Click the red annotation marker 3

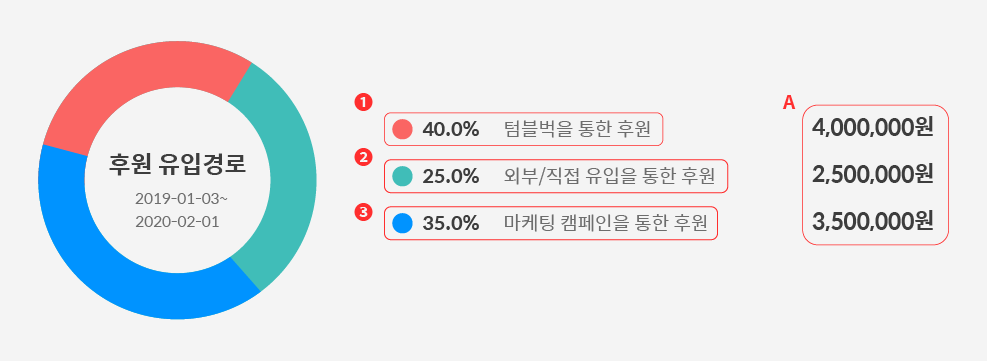click(364, 213)
